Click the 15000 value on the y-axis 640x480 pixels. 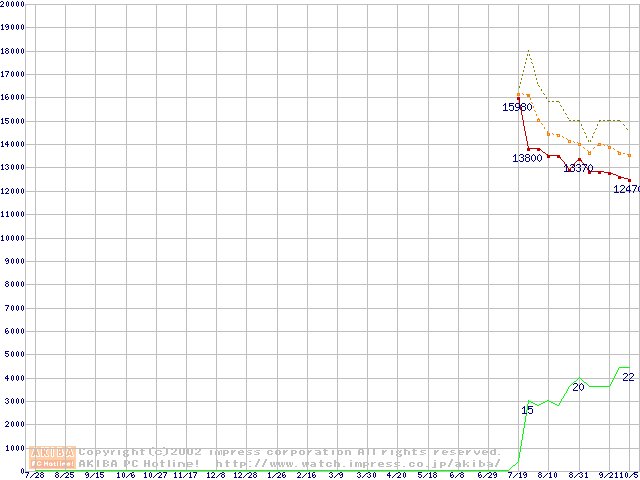[x=12, y=121]
